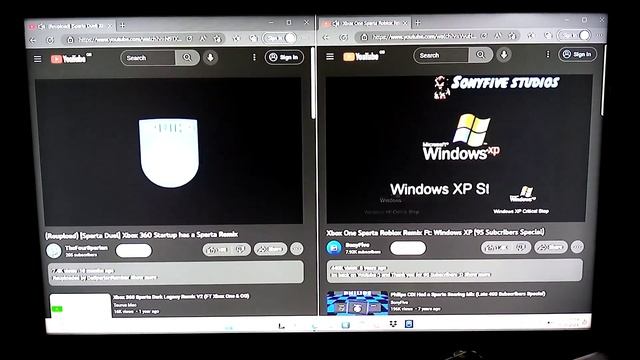Image resolution: width=640 pixels, height=360 pixels.
Task: Dislike the Xbox One Sparta Roblox Remix video
Action: [x=521, y=247]
